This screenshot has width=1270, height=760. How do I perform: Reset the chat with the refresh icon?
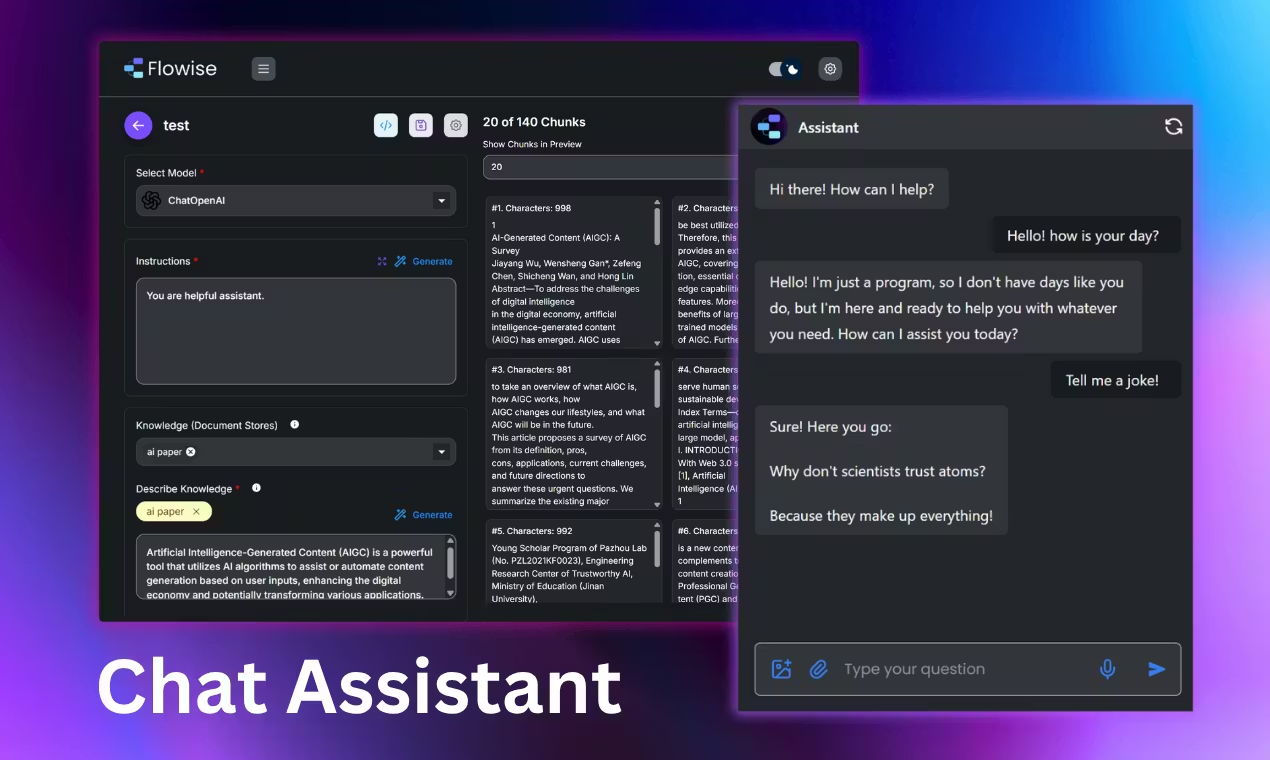coord(1173,127)
